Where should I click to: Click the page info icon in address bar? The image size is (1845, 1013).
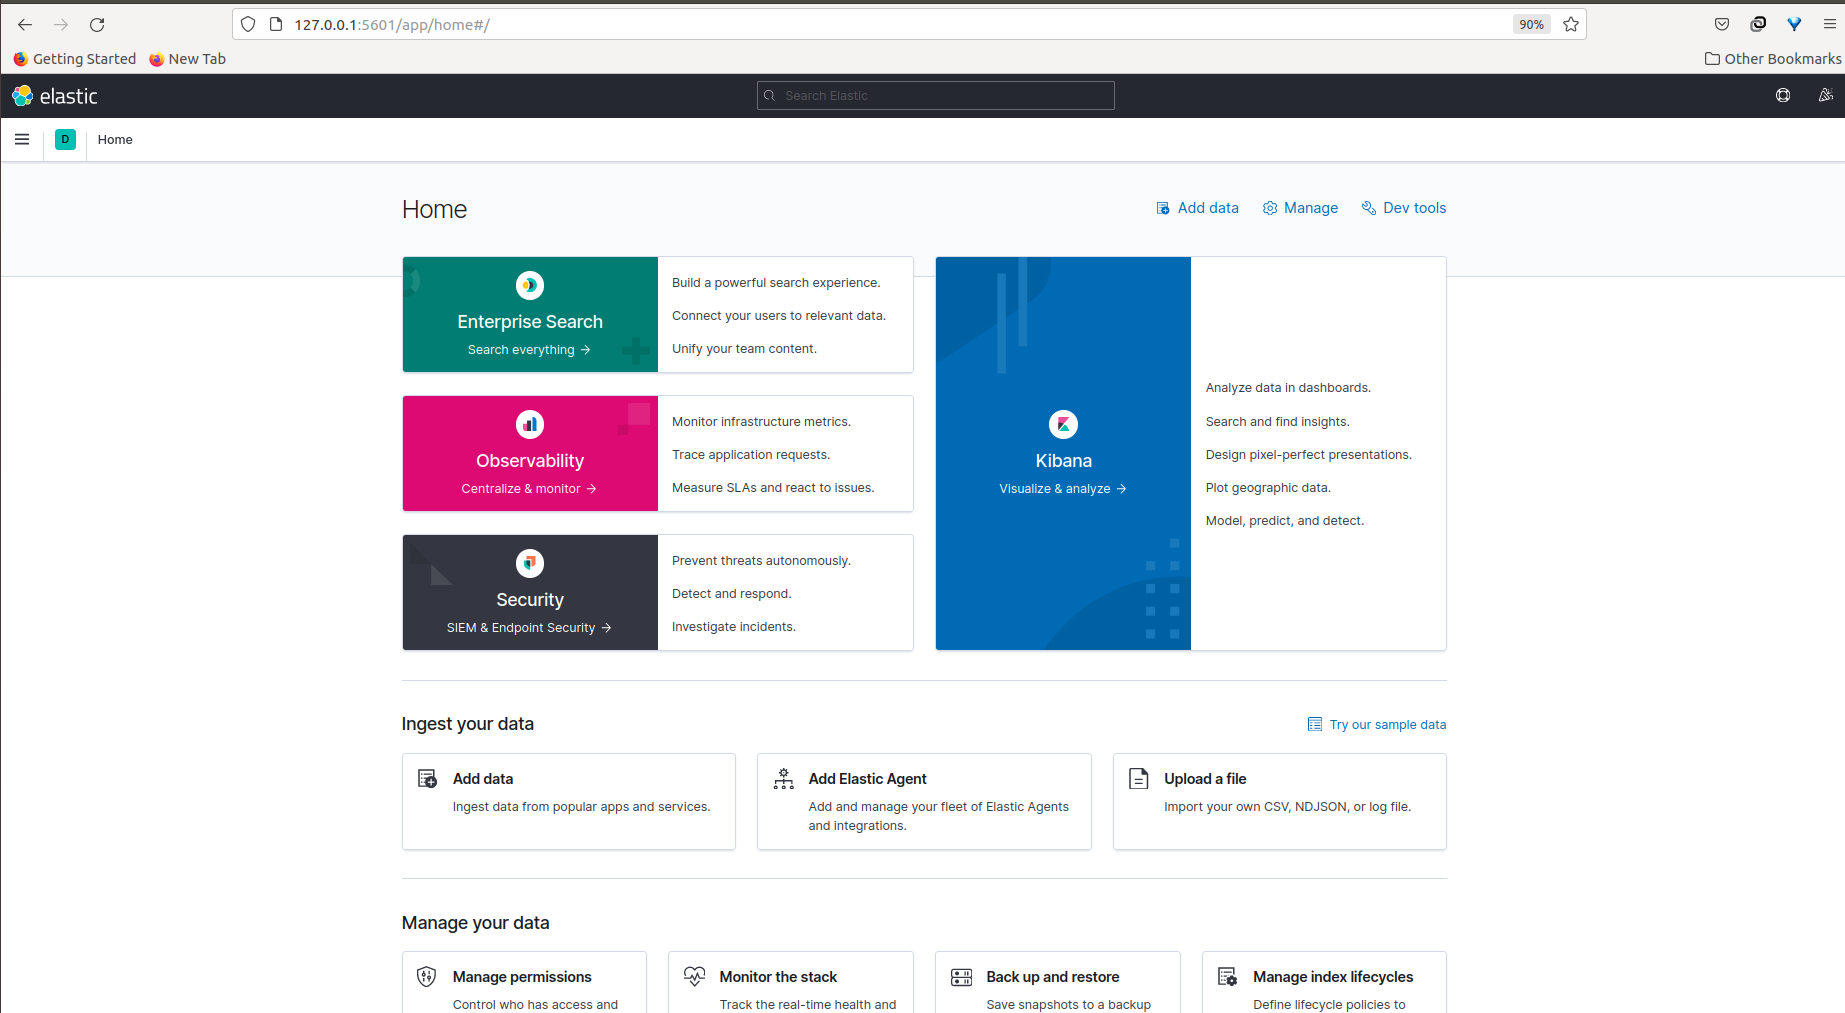(x=276, y=24)
